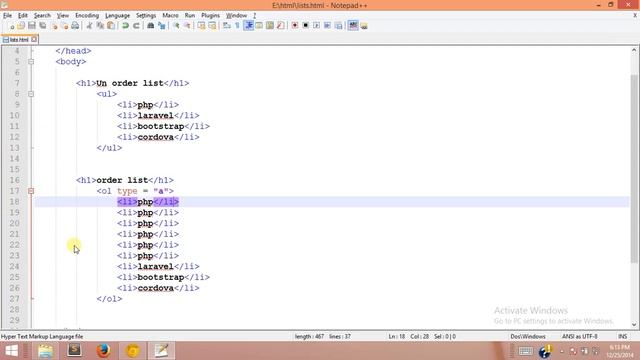Open the View menu
Screen dimensions: 640x360
tap(62, 16)
